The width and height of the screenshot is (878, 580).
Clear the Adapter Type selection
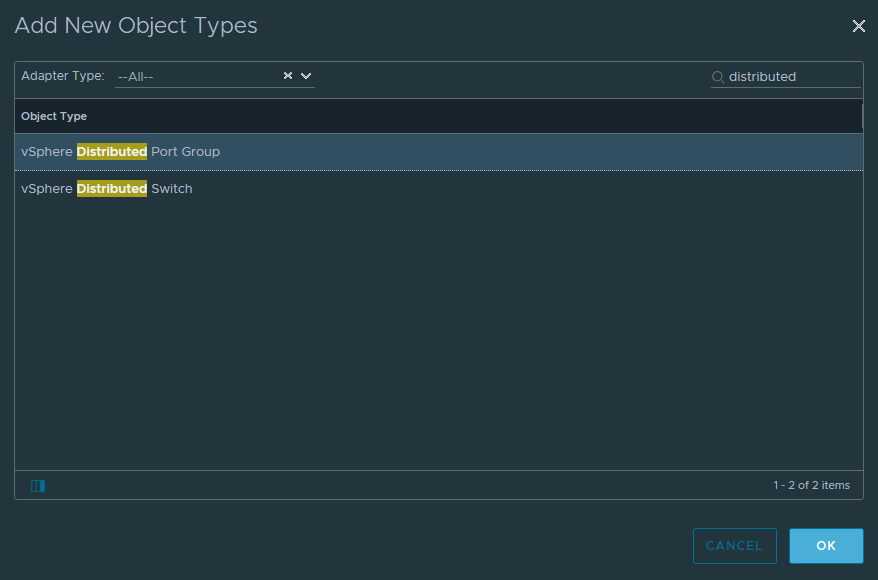click(288, 76)
